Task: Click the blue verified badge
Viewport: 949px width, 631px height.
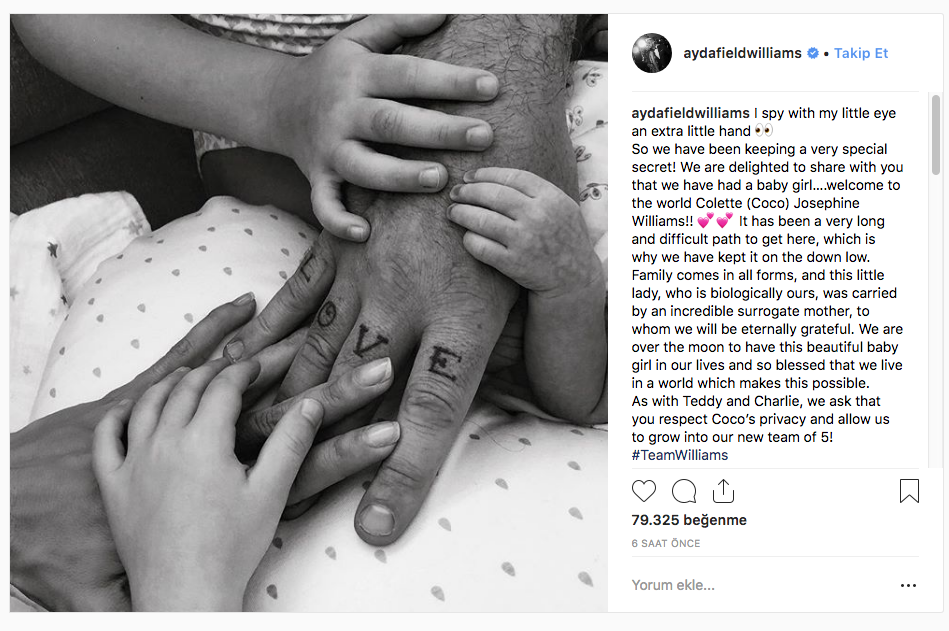Action: pyautogui.click(x=813, y=53)
